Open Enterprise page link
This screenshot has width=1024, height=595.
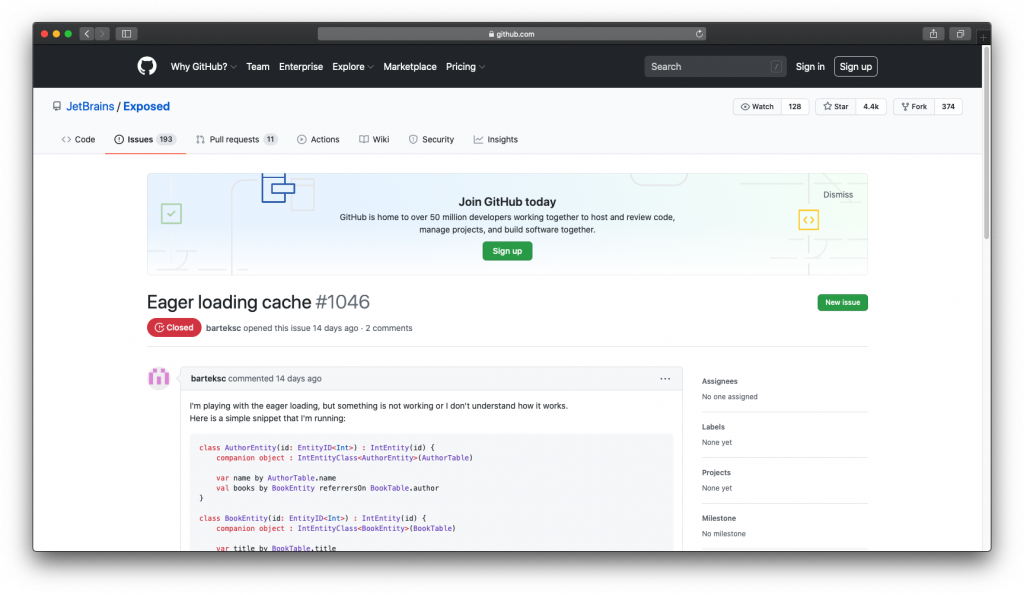pos(300,67)
